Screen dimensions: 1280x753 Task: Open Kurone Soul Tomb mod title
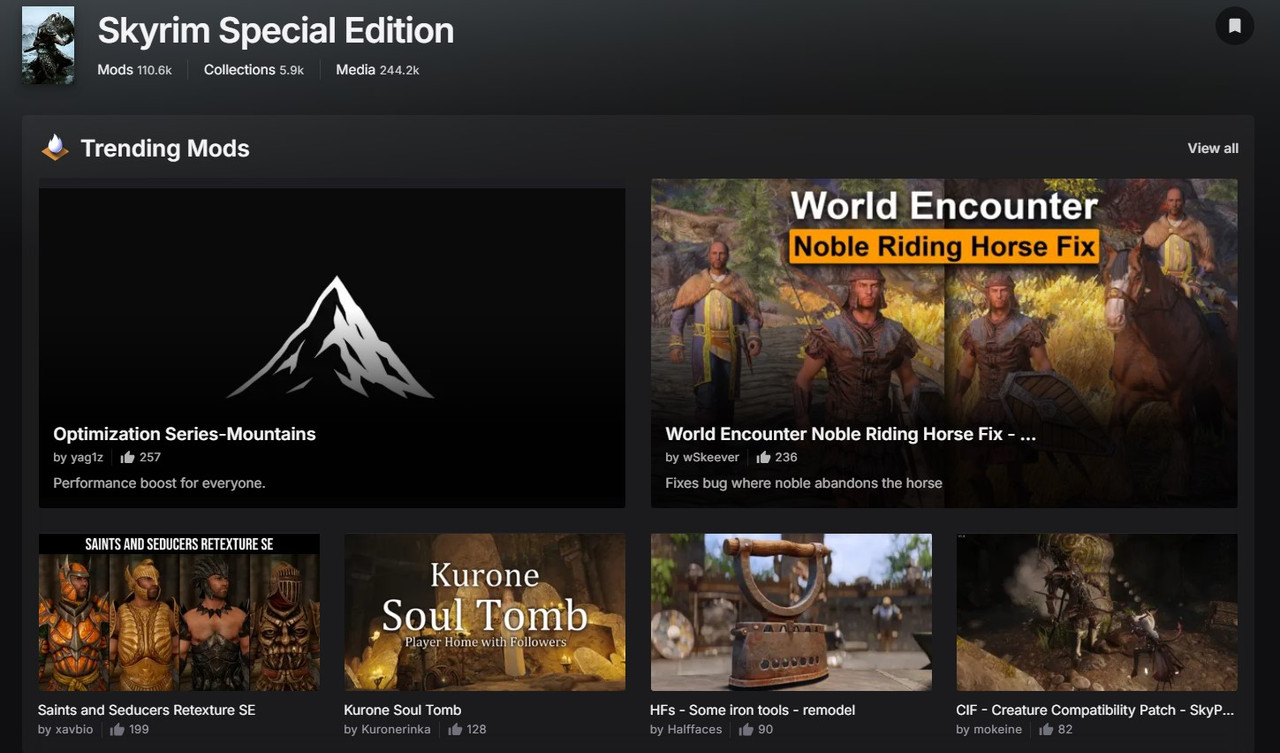pos(403,710)
